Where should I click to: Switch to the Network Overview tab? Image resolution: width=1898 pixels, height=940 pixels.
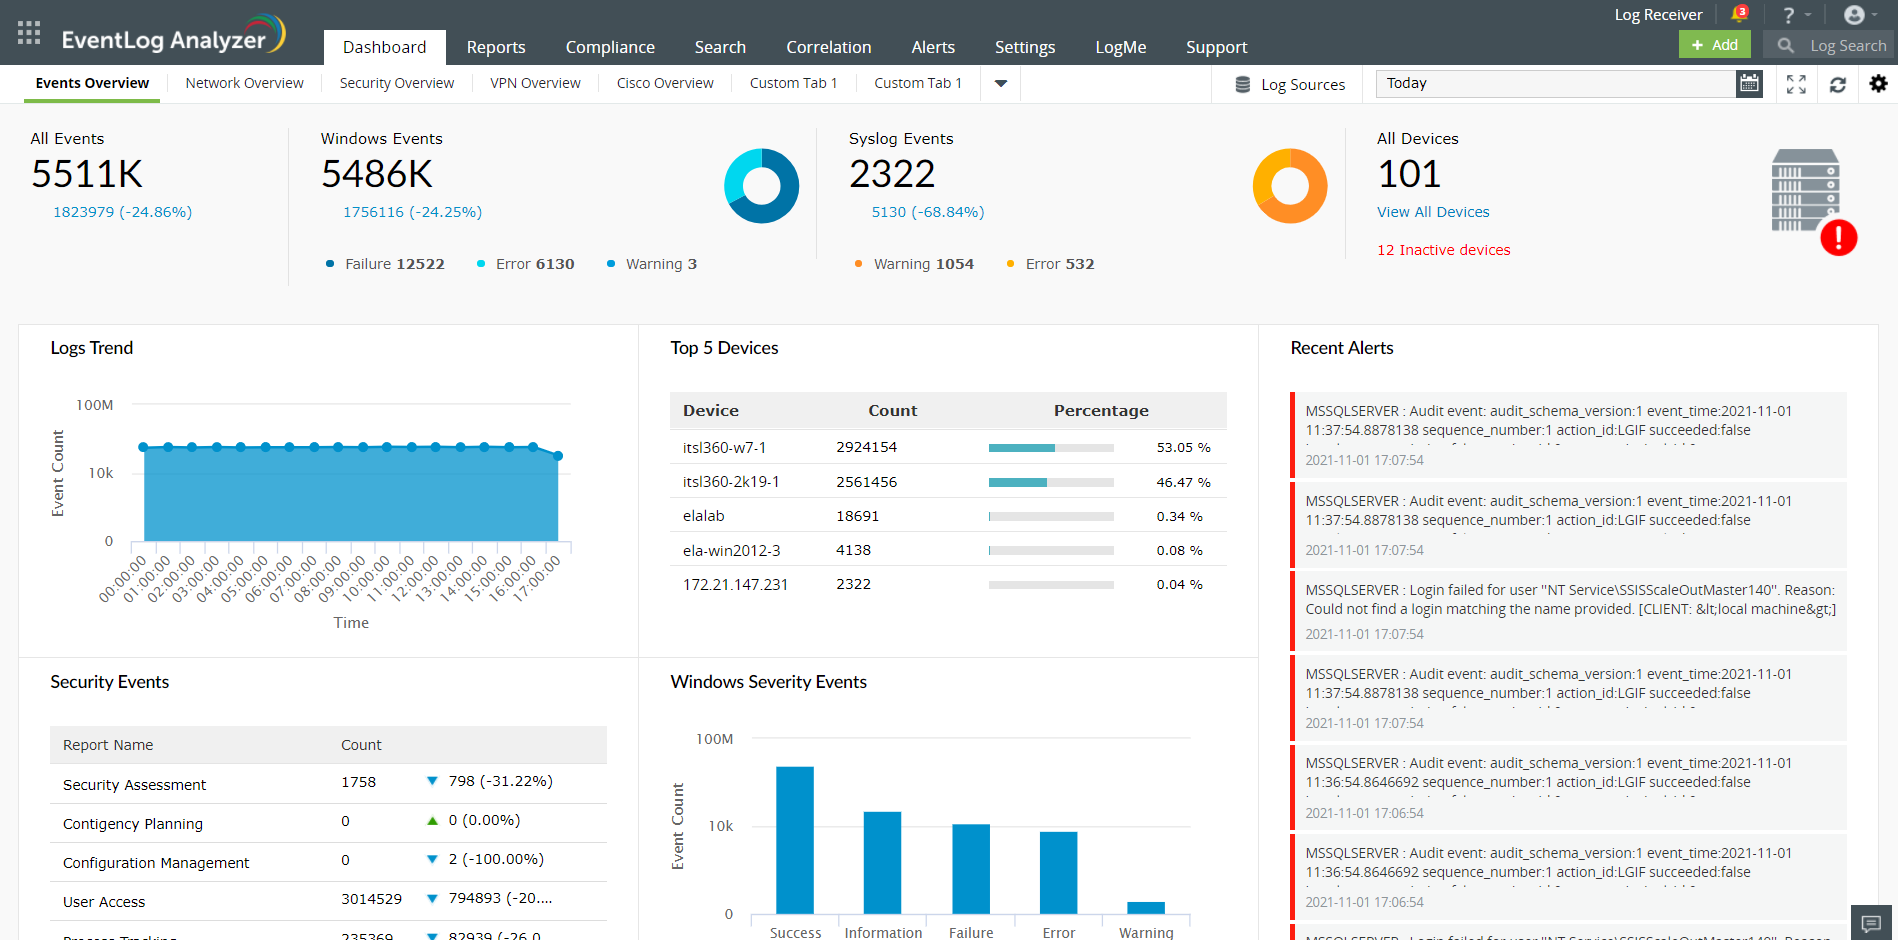243,83
